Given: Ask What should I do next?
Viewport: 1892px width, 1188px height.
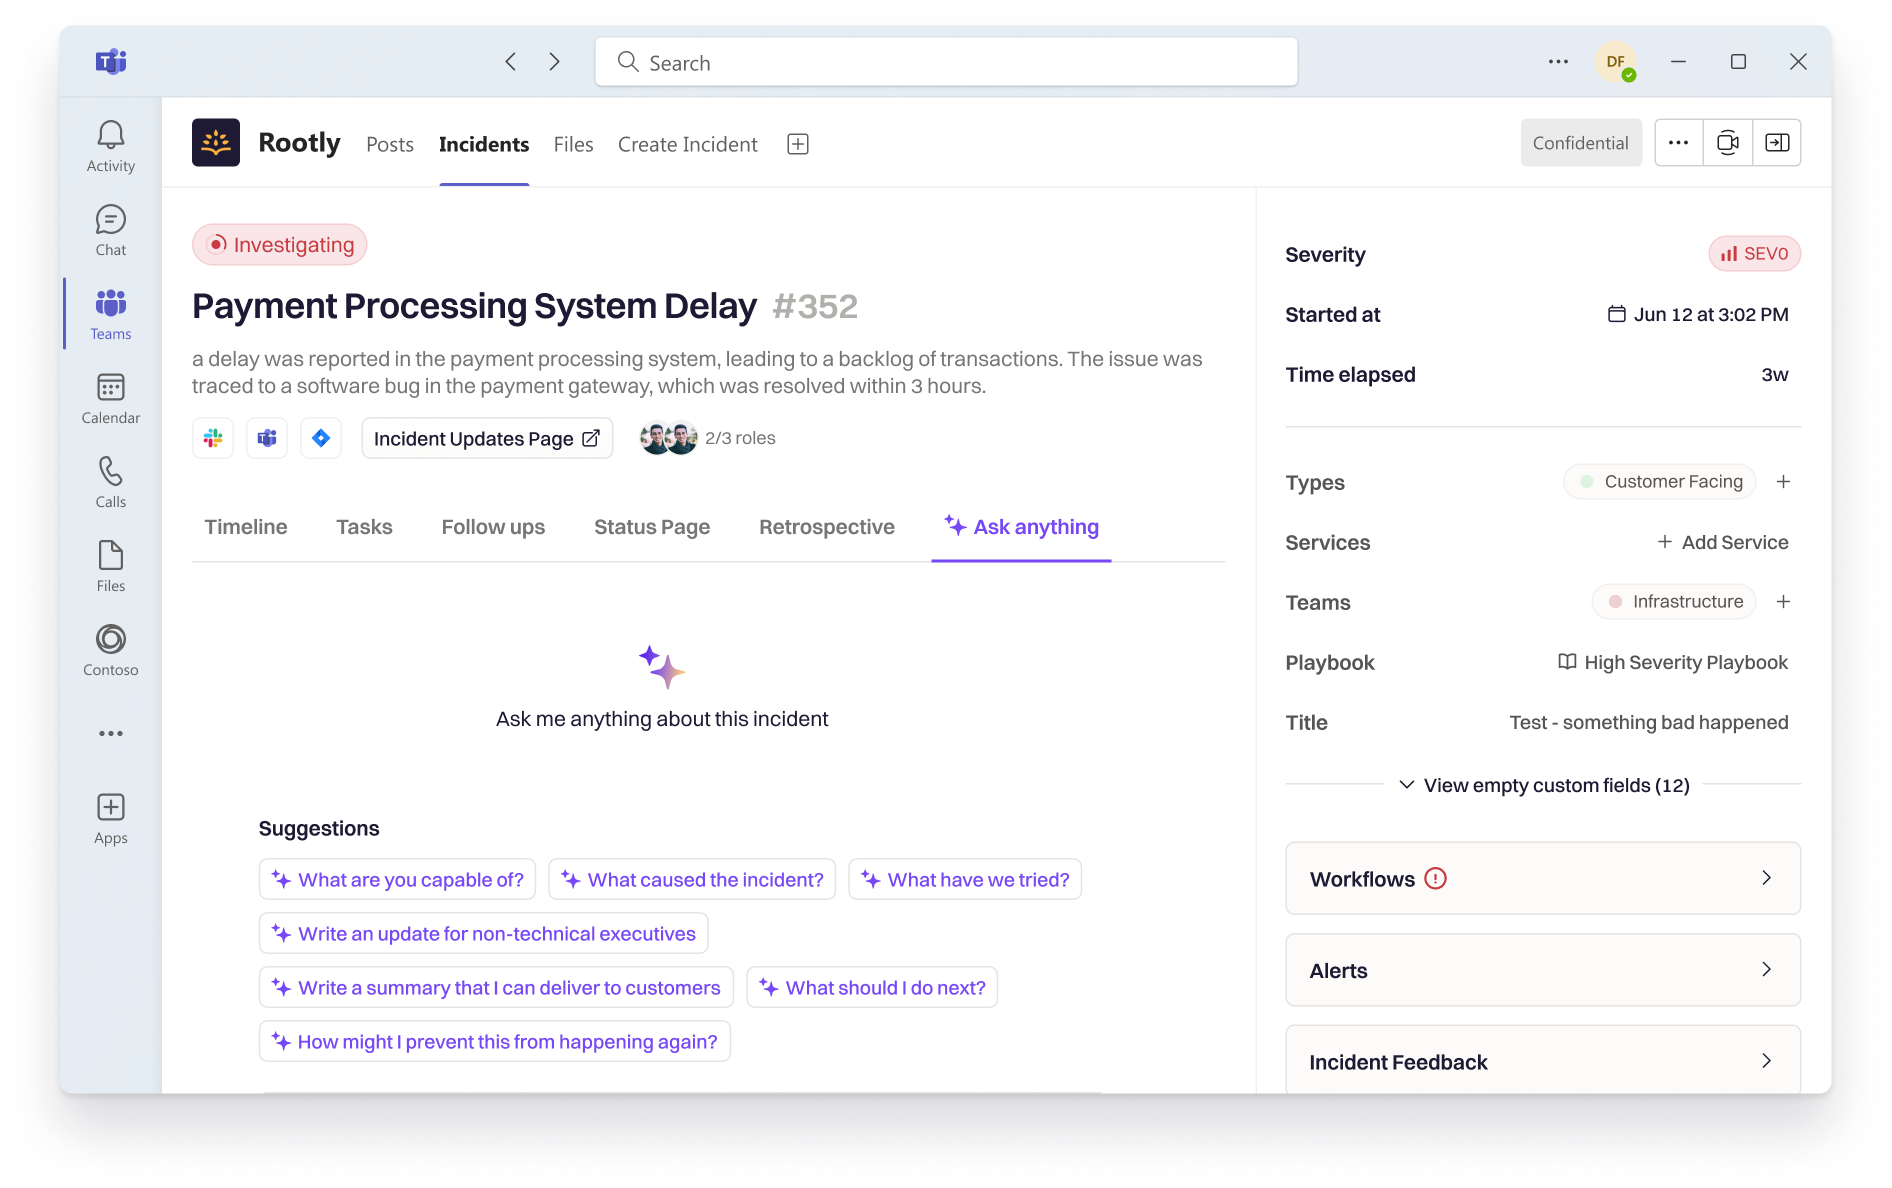Looking at the screenshot, I should [x=872, y=987].
